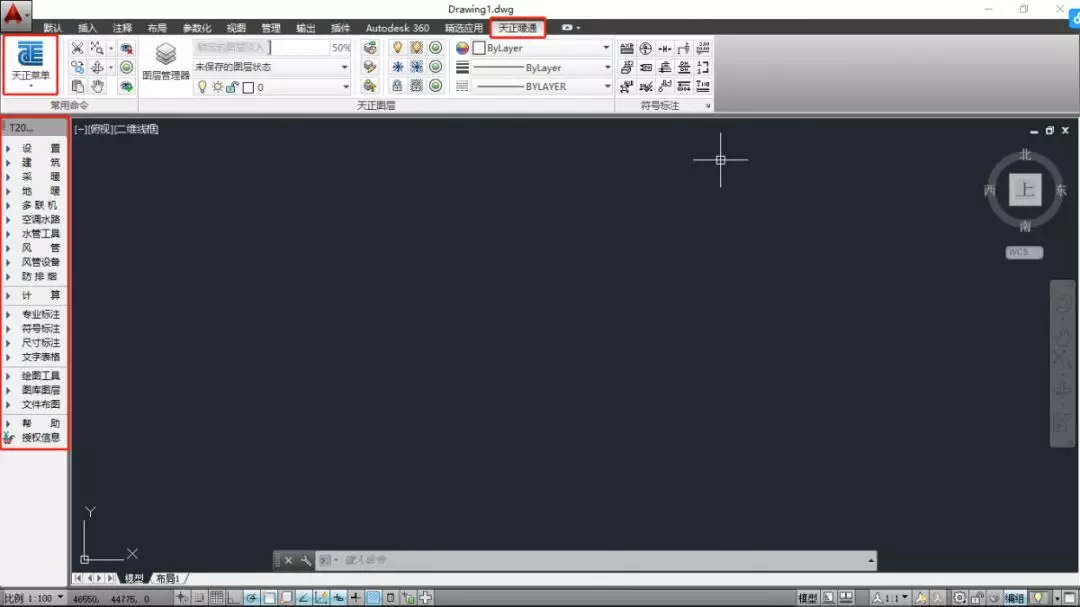Click the sun freeze icon of layer 0
Viewport: 1080px width, 607px height.
[217, 88]
